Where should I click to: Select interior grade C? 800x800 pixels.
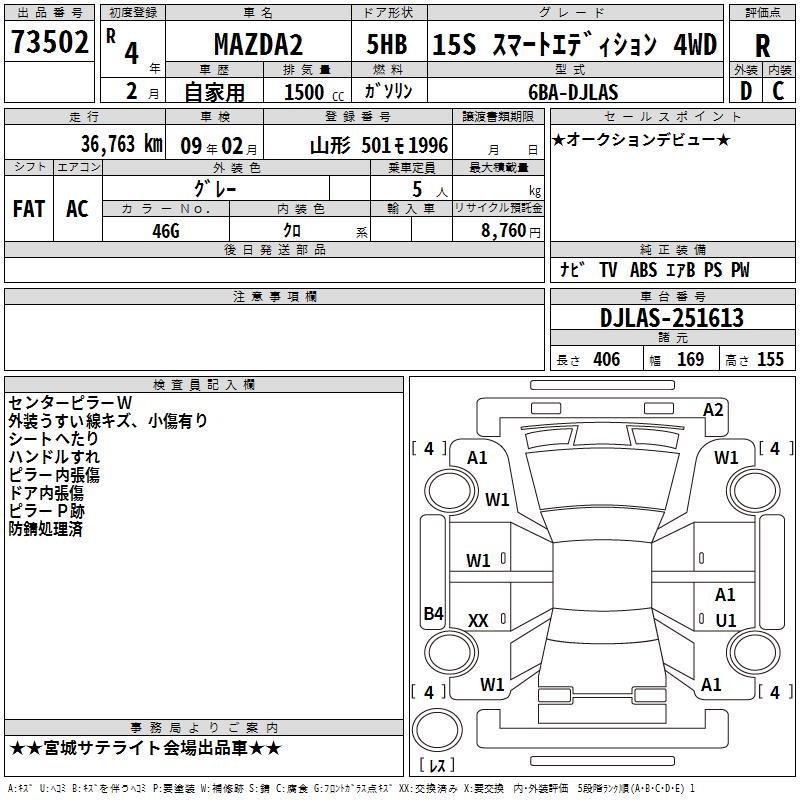point(778,91)
